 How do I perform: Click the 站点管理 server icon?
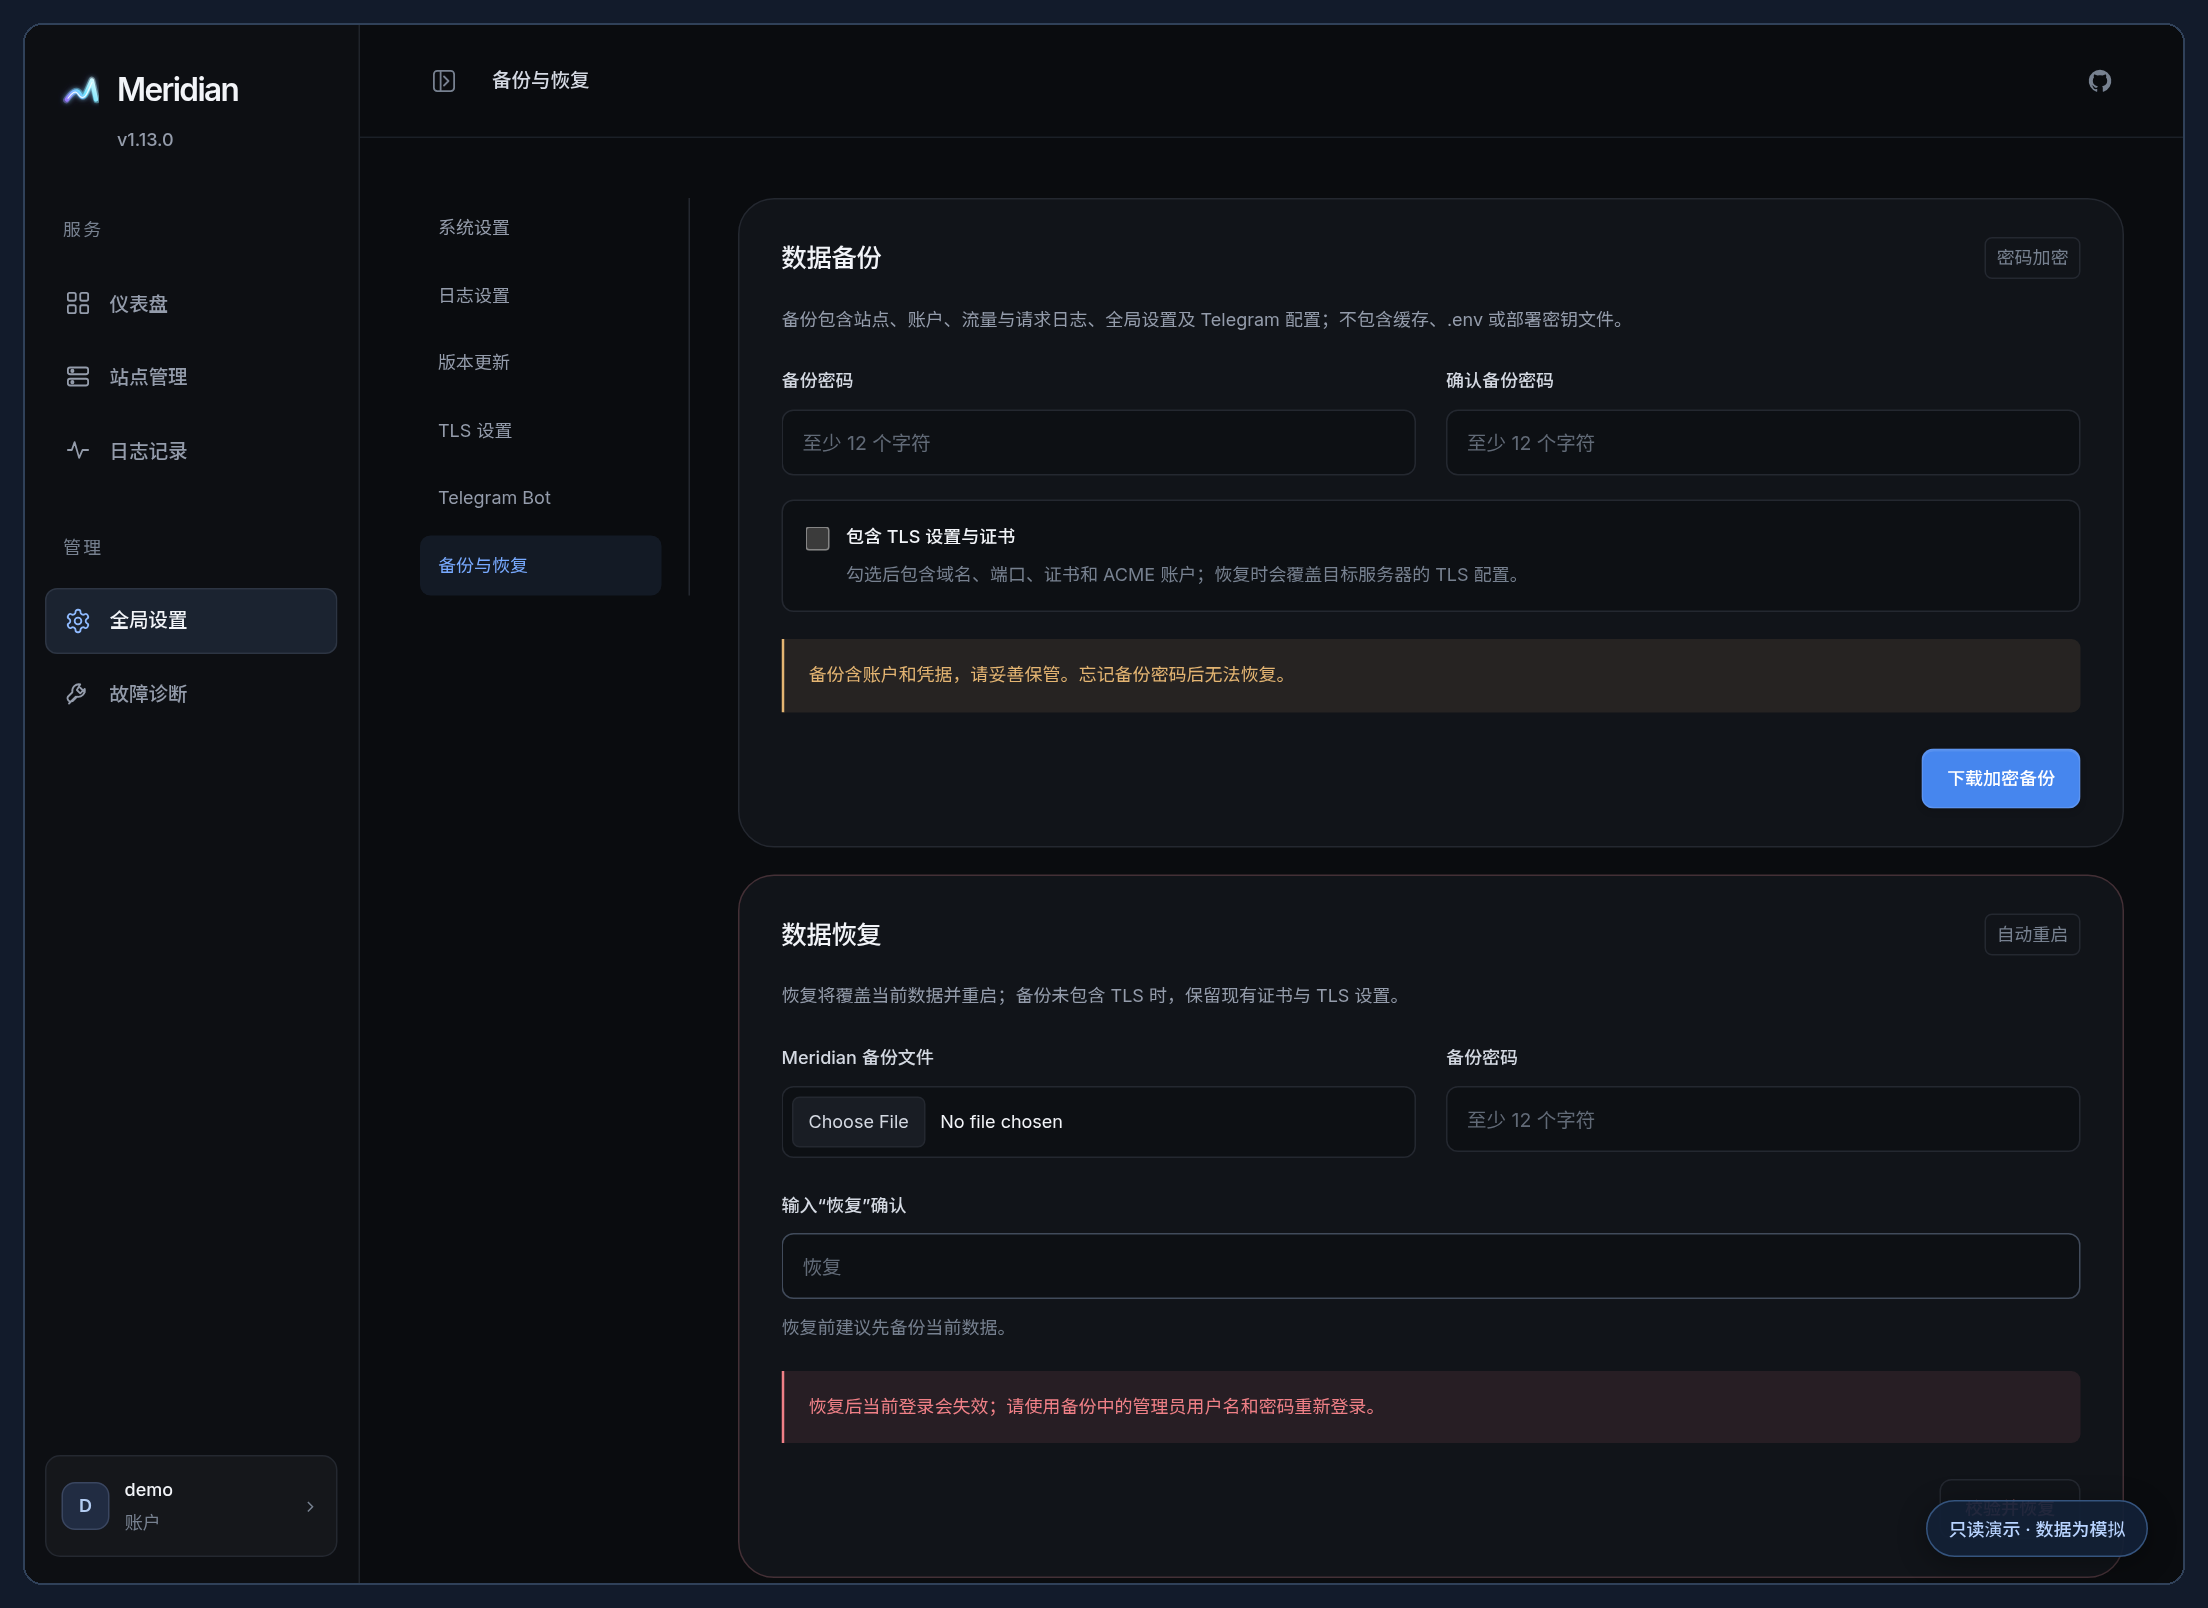tap(78, 377)
